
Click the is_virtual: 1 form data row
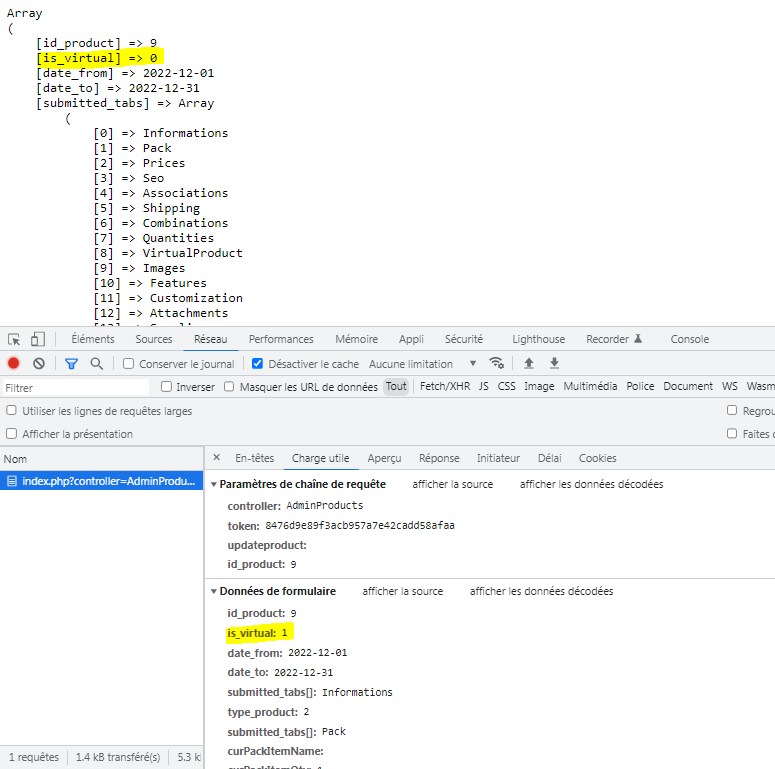point(258,633)
